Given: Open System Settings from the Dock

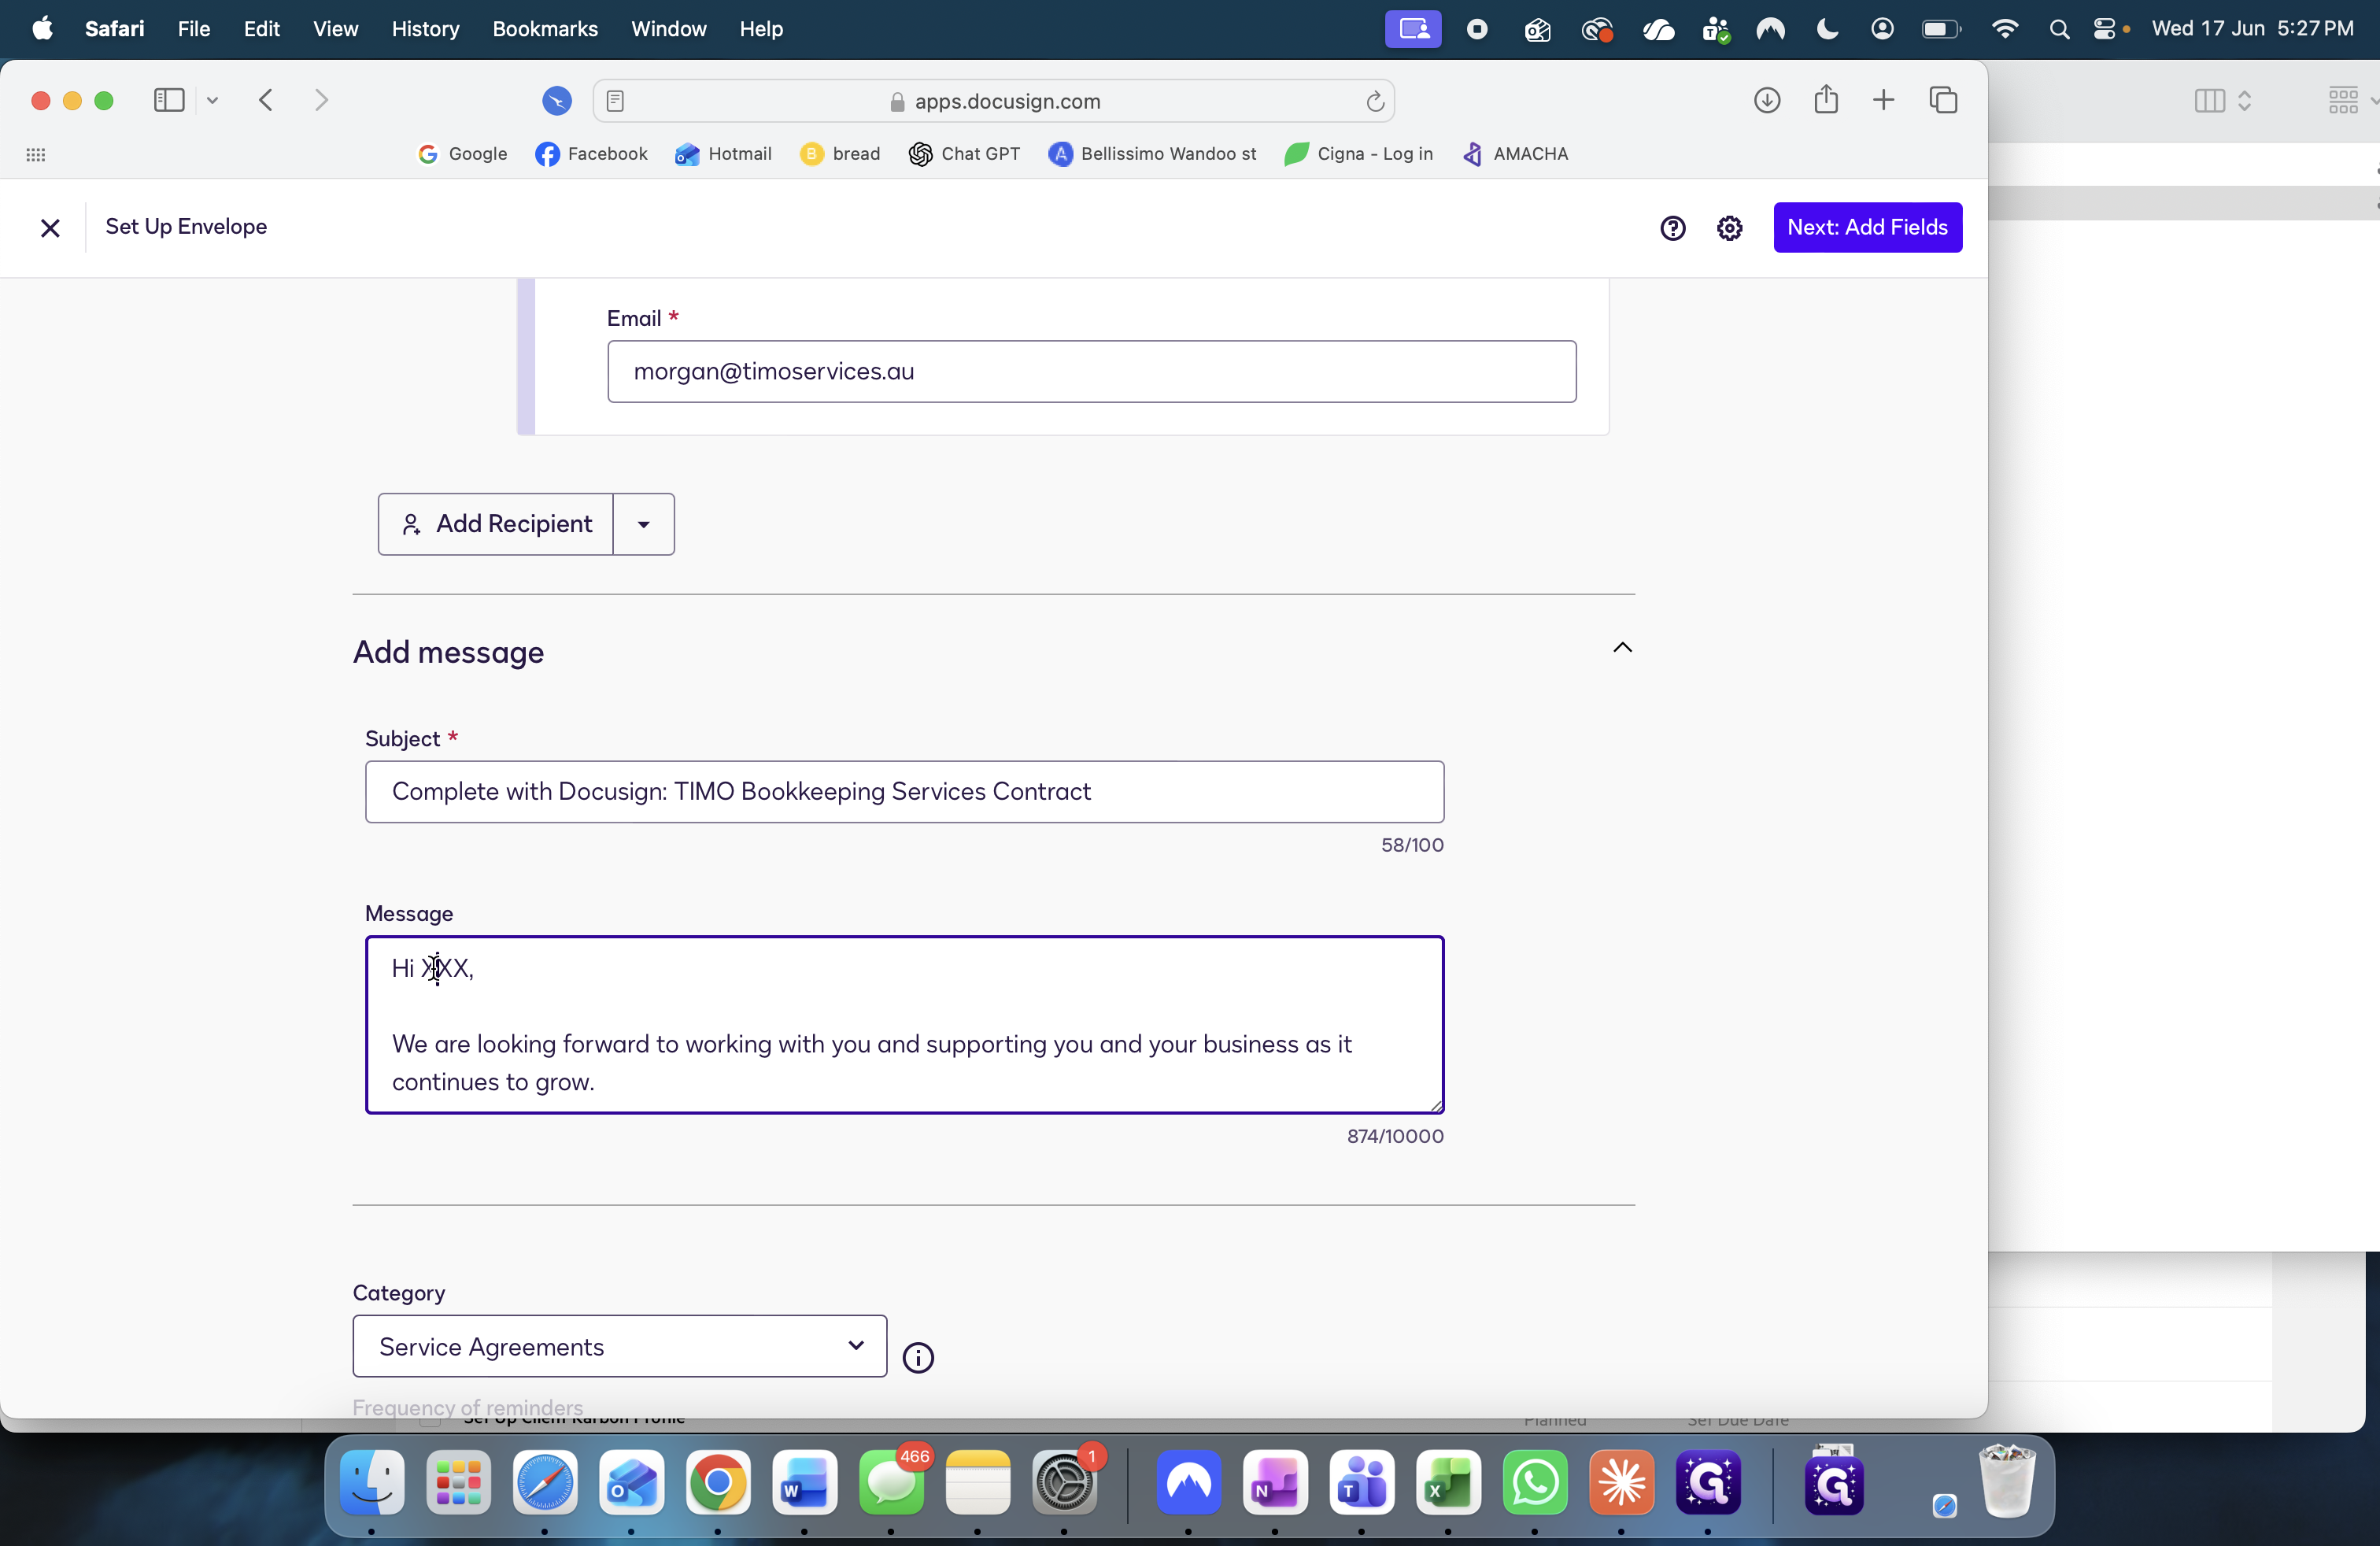Looking at the screenshot, I should click(x=1064, y=1481).
